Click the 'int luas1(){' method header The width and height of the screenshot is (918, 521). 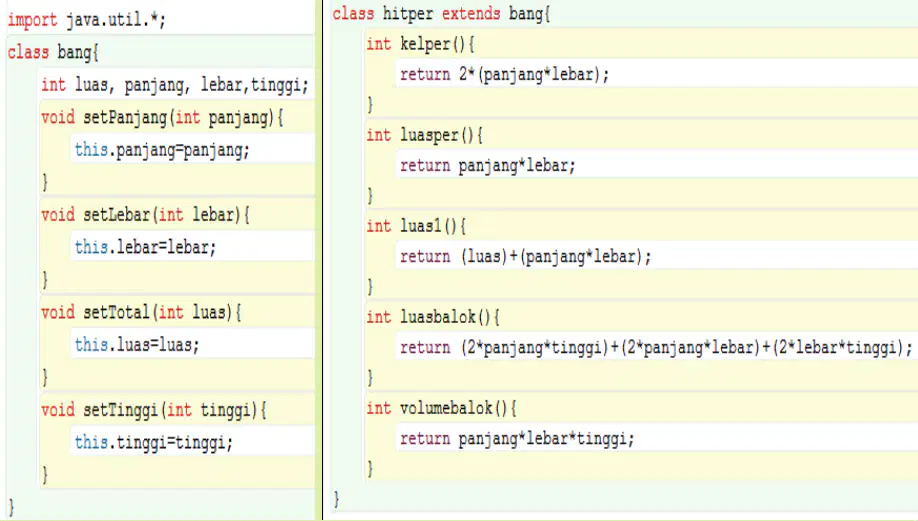click(416, 227)
